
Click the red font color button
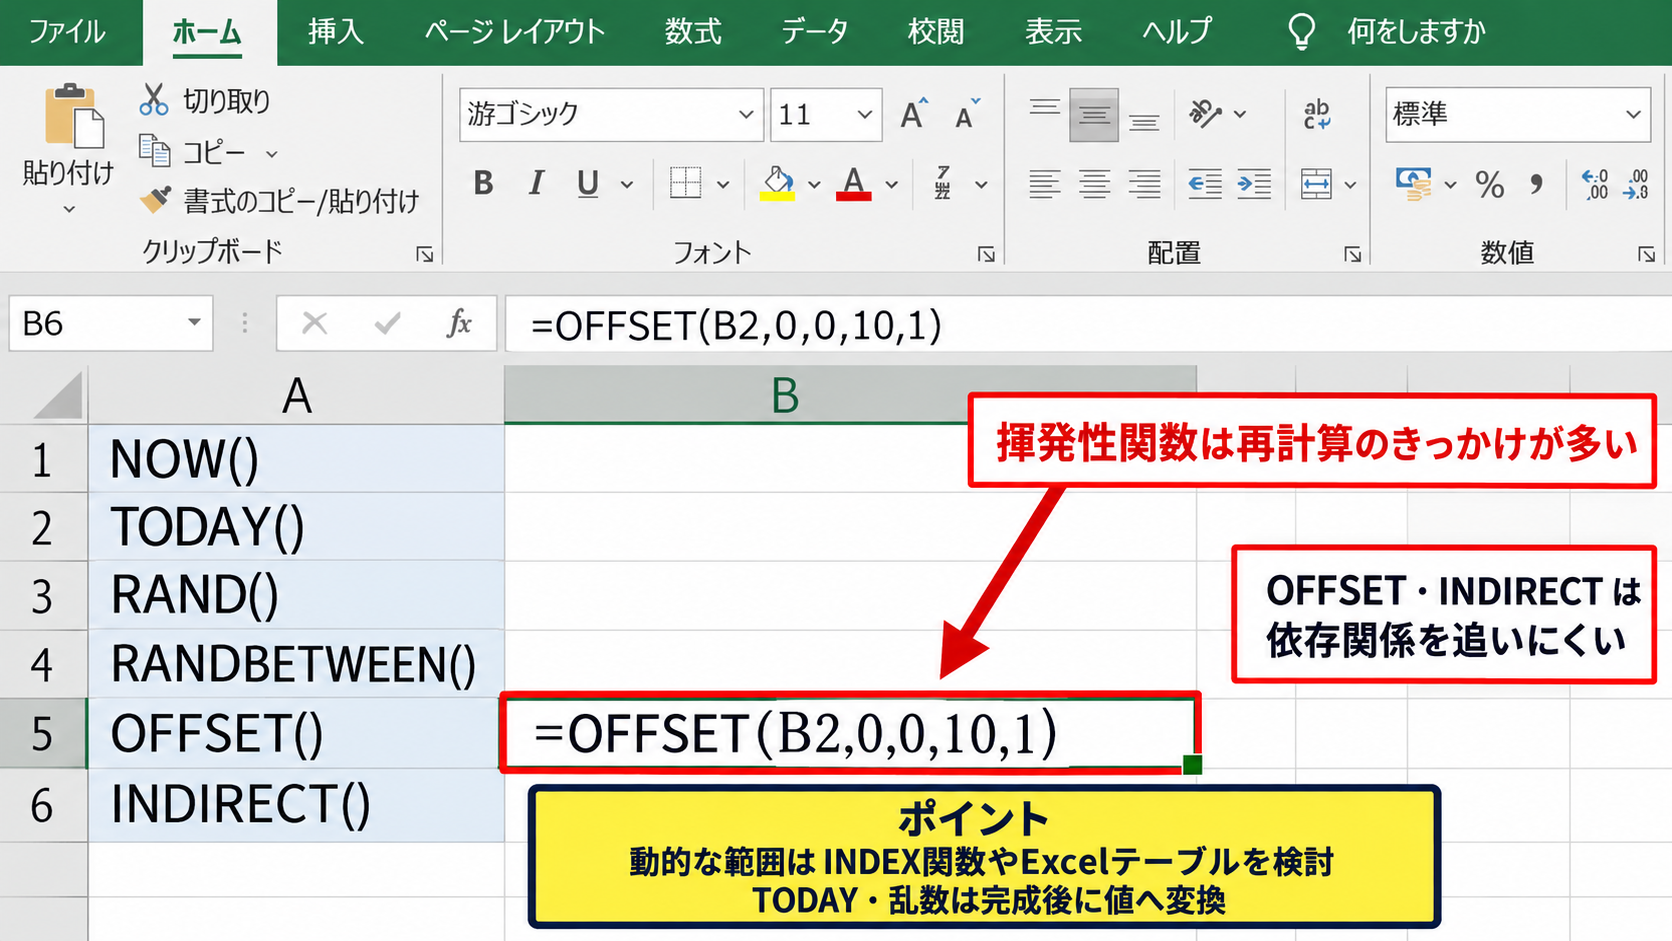pyautogui.click(x=853, y=183)
